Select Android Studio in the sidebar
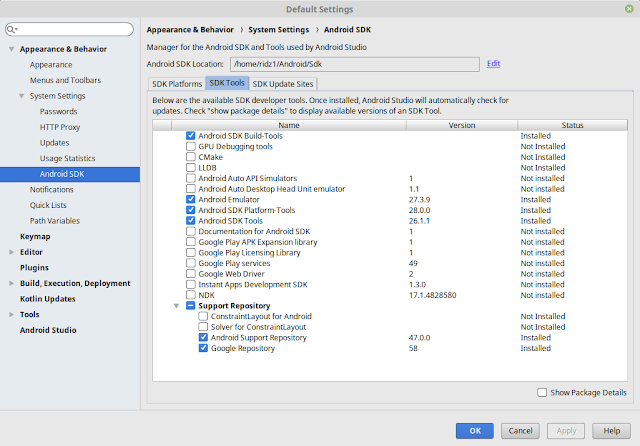 [x=48, y=330]
